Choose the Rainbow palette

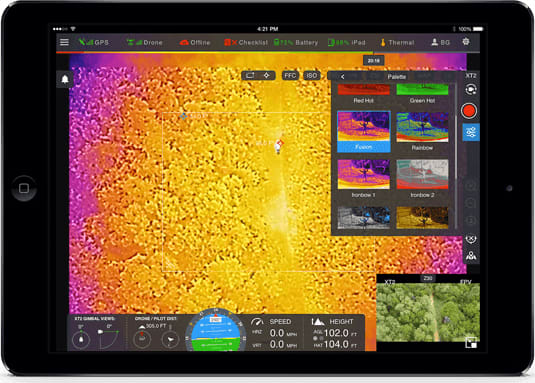[422, 132]
